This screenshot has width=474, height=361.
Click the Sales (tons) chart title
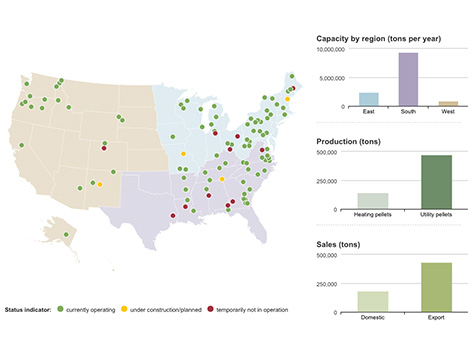[x=338, y=245]
